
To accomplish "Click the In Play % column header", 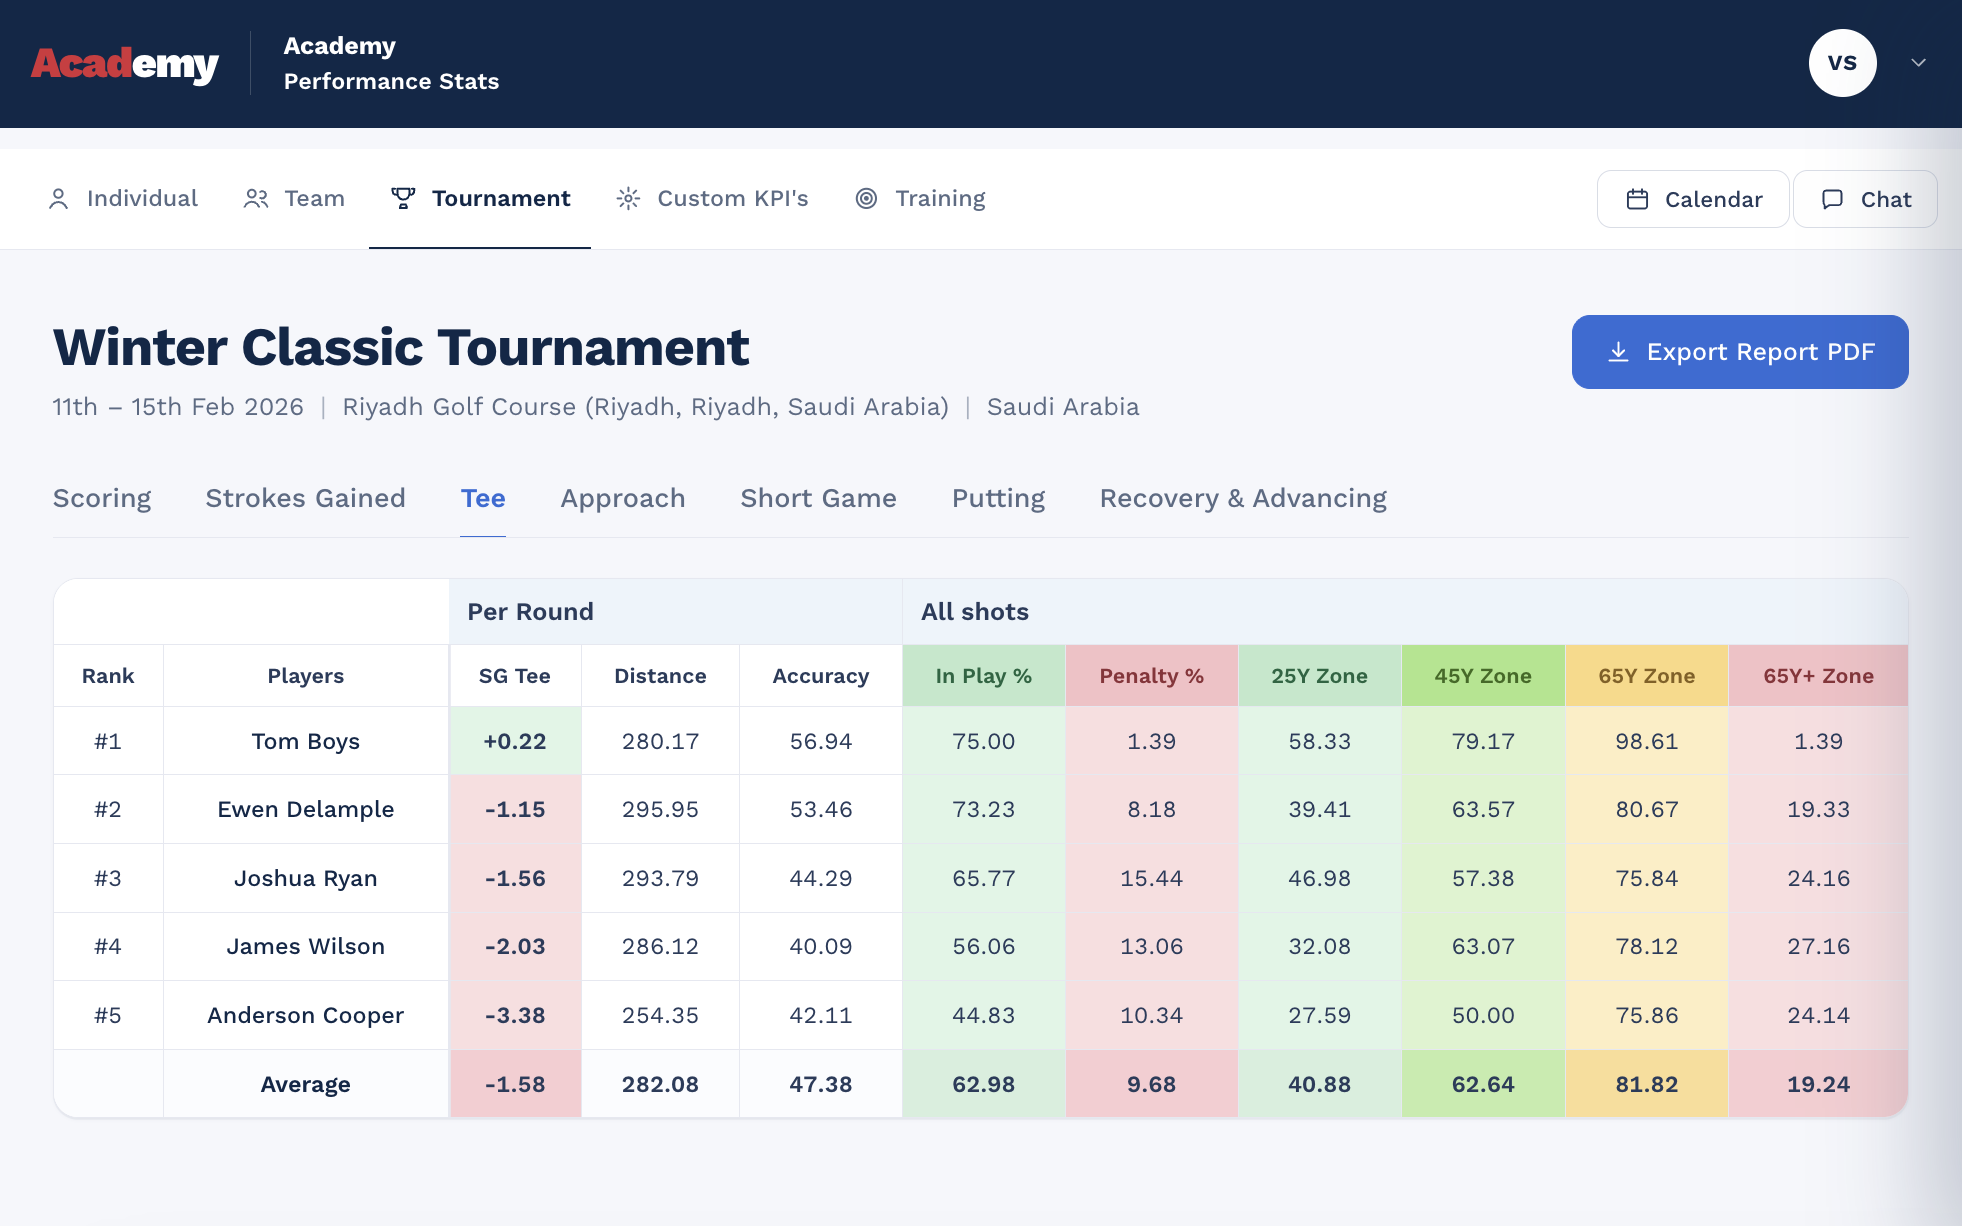I will click(984, 676).
